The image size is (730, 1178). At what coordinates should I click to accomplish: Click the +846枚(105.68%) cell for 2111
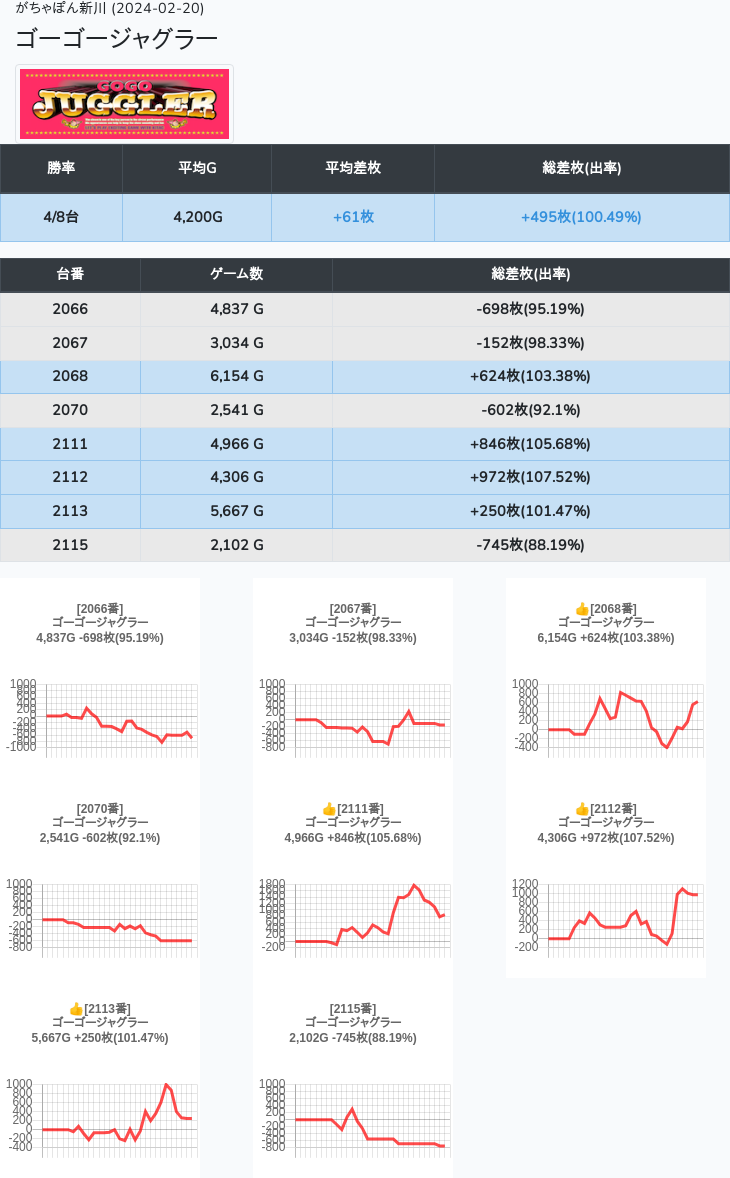tap(530, 444)
